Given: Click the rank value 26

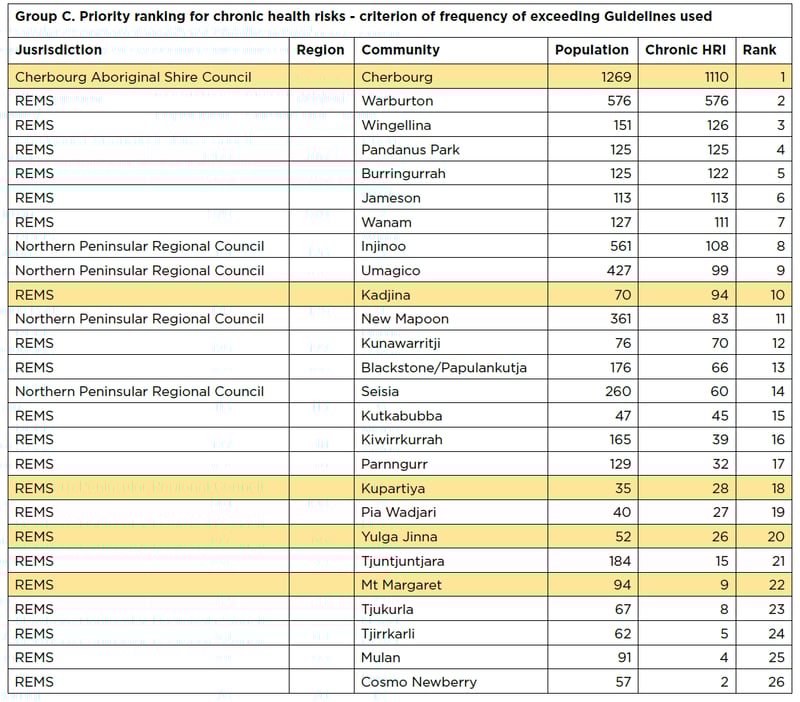Looking at the screenshot, I should pos(777,682).
